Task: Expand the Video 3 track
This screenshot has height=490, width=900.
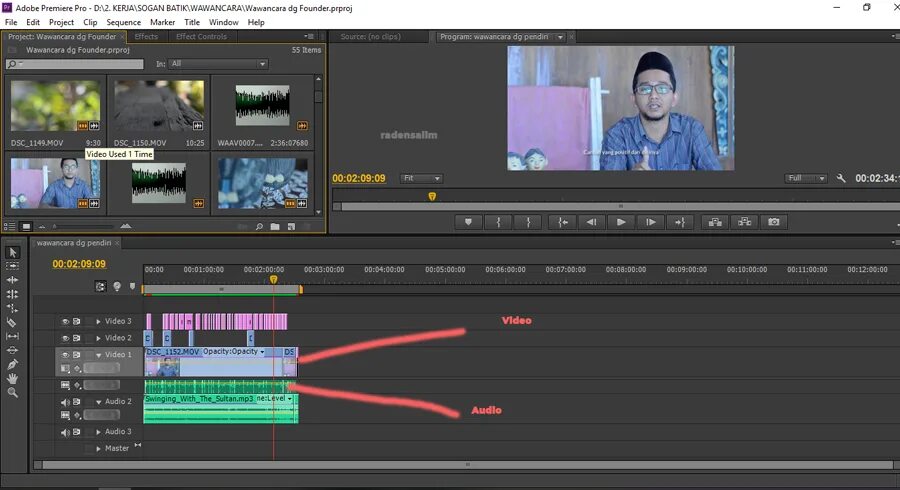Action: 99,322
